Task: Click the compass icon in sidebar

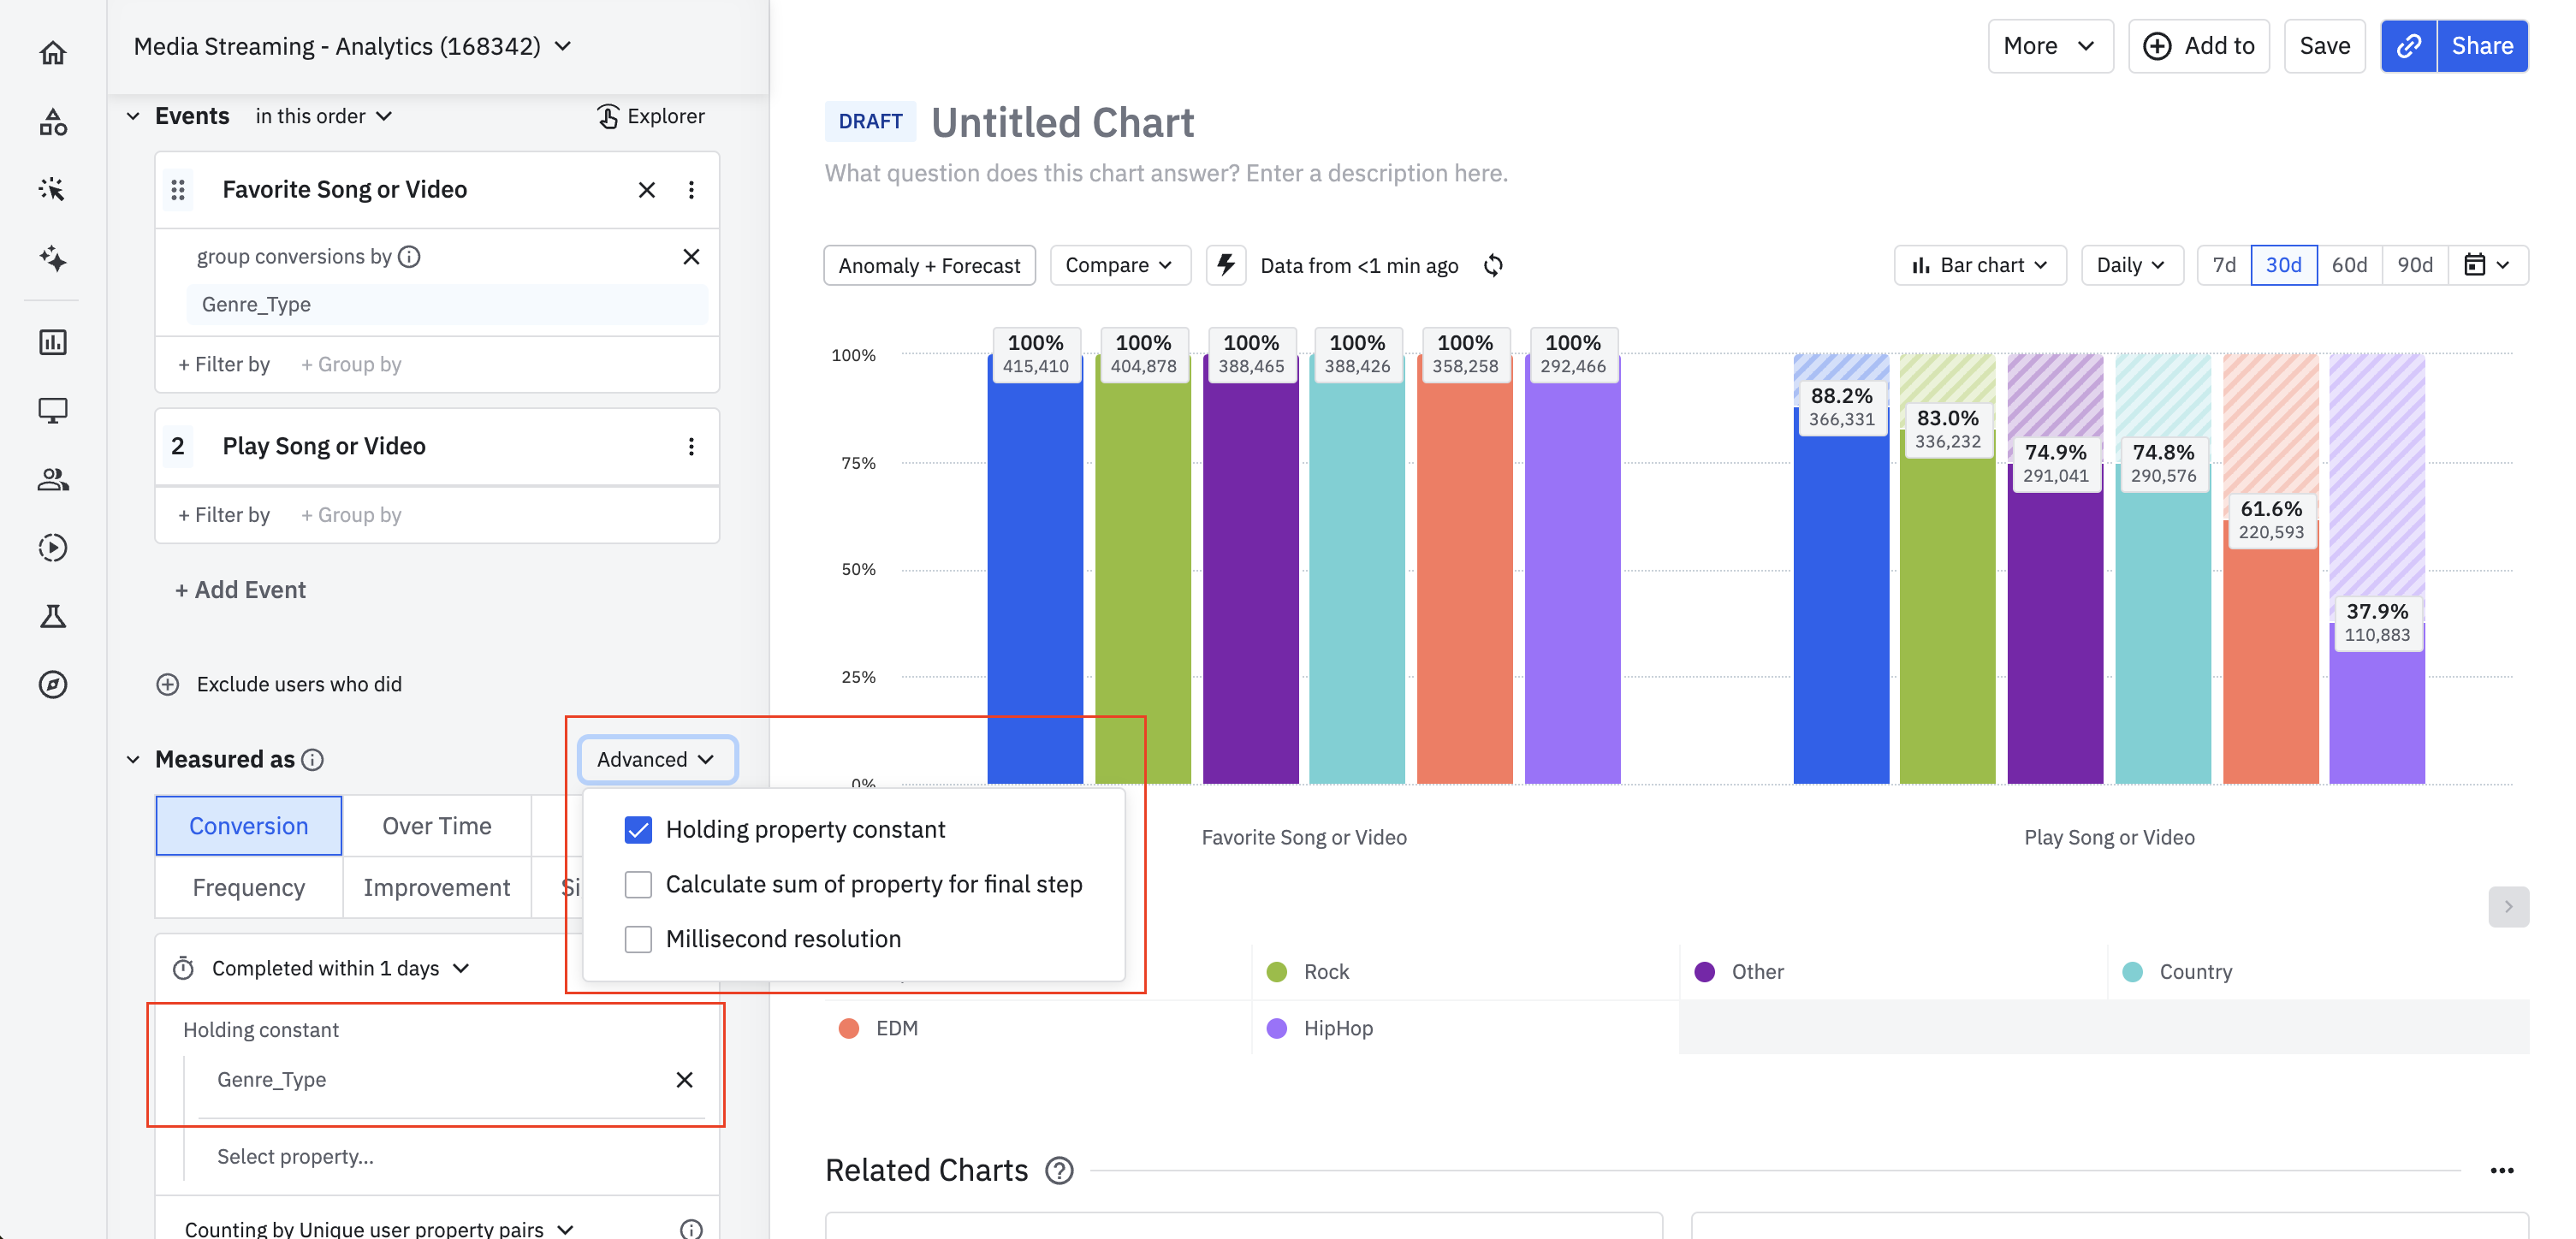Action: click(x=53, y=684)
